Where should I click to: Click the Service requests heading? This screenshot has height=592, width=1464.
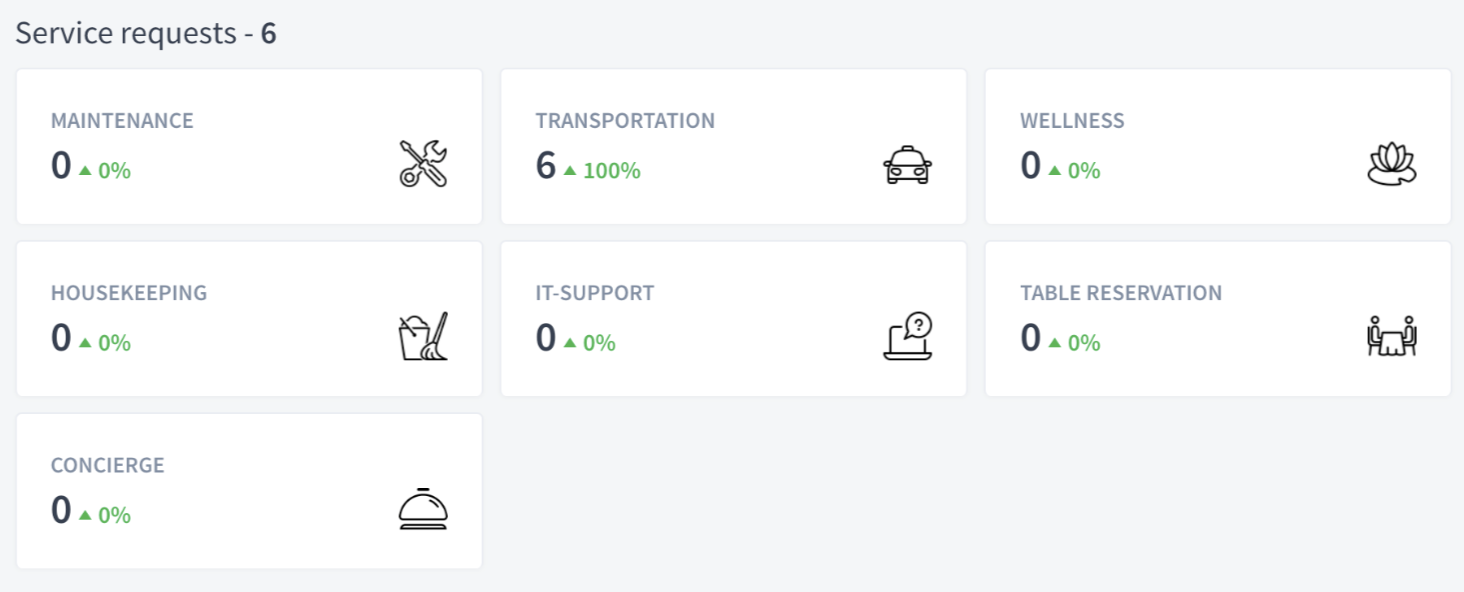tap(146, 33)
